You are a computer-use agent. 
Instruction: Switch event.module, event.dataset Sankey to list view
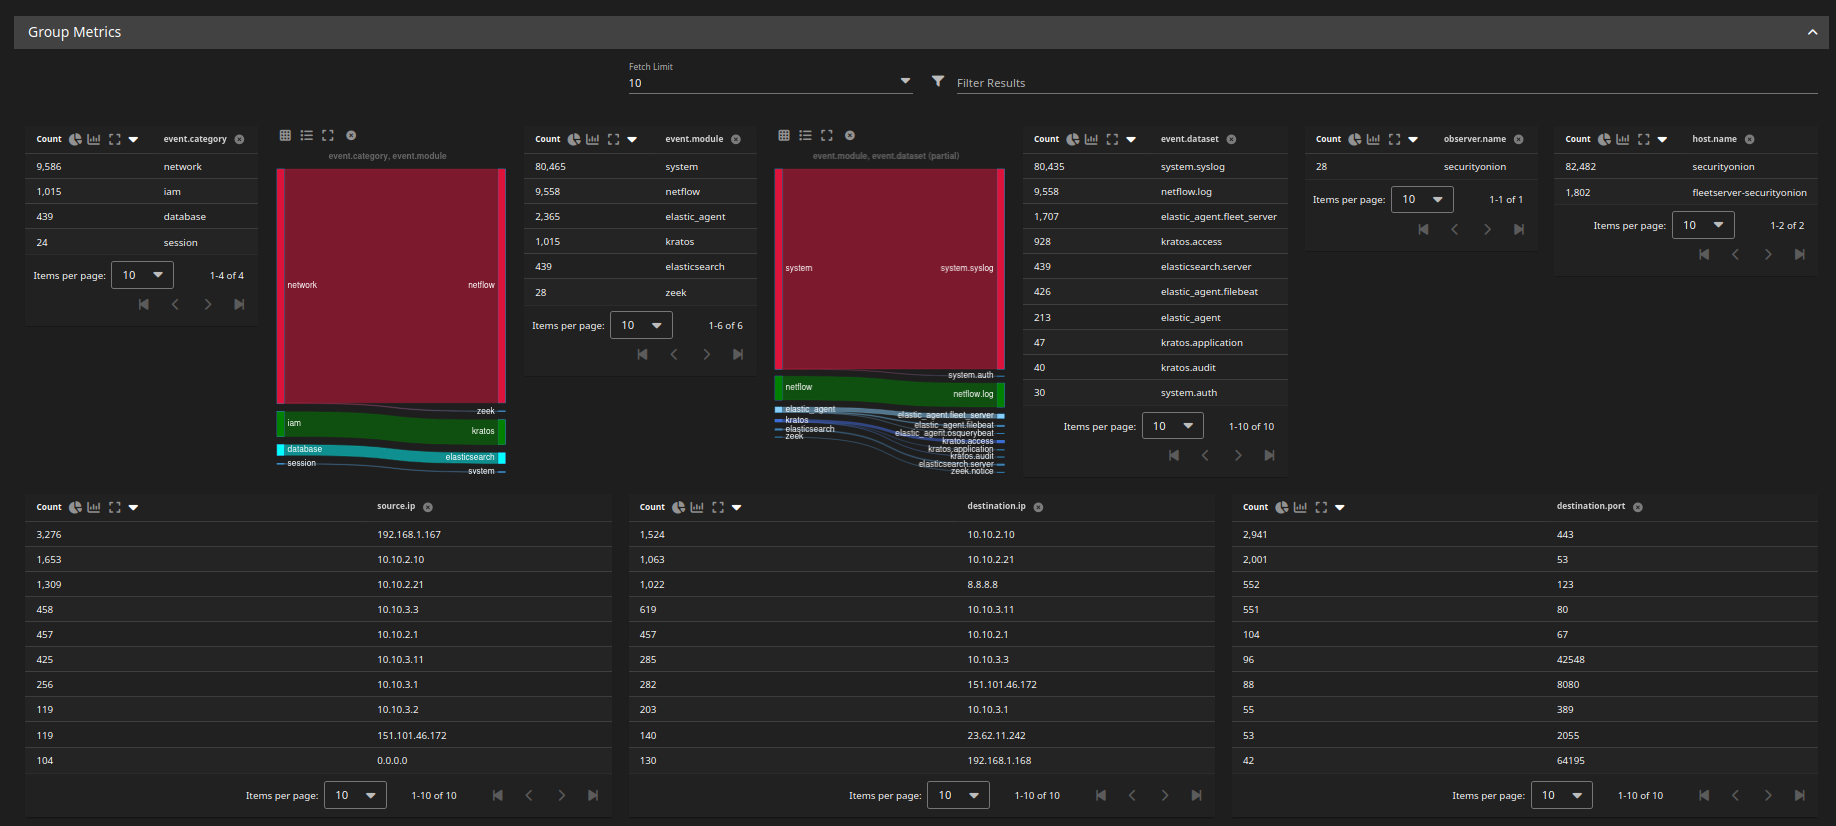[805, 136]
